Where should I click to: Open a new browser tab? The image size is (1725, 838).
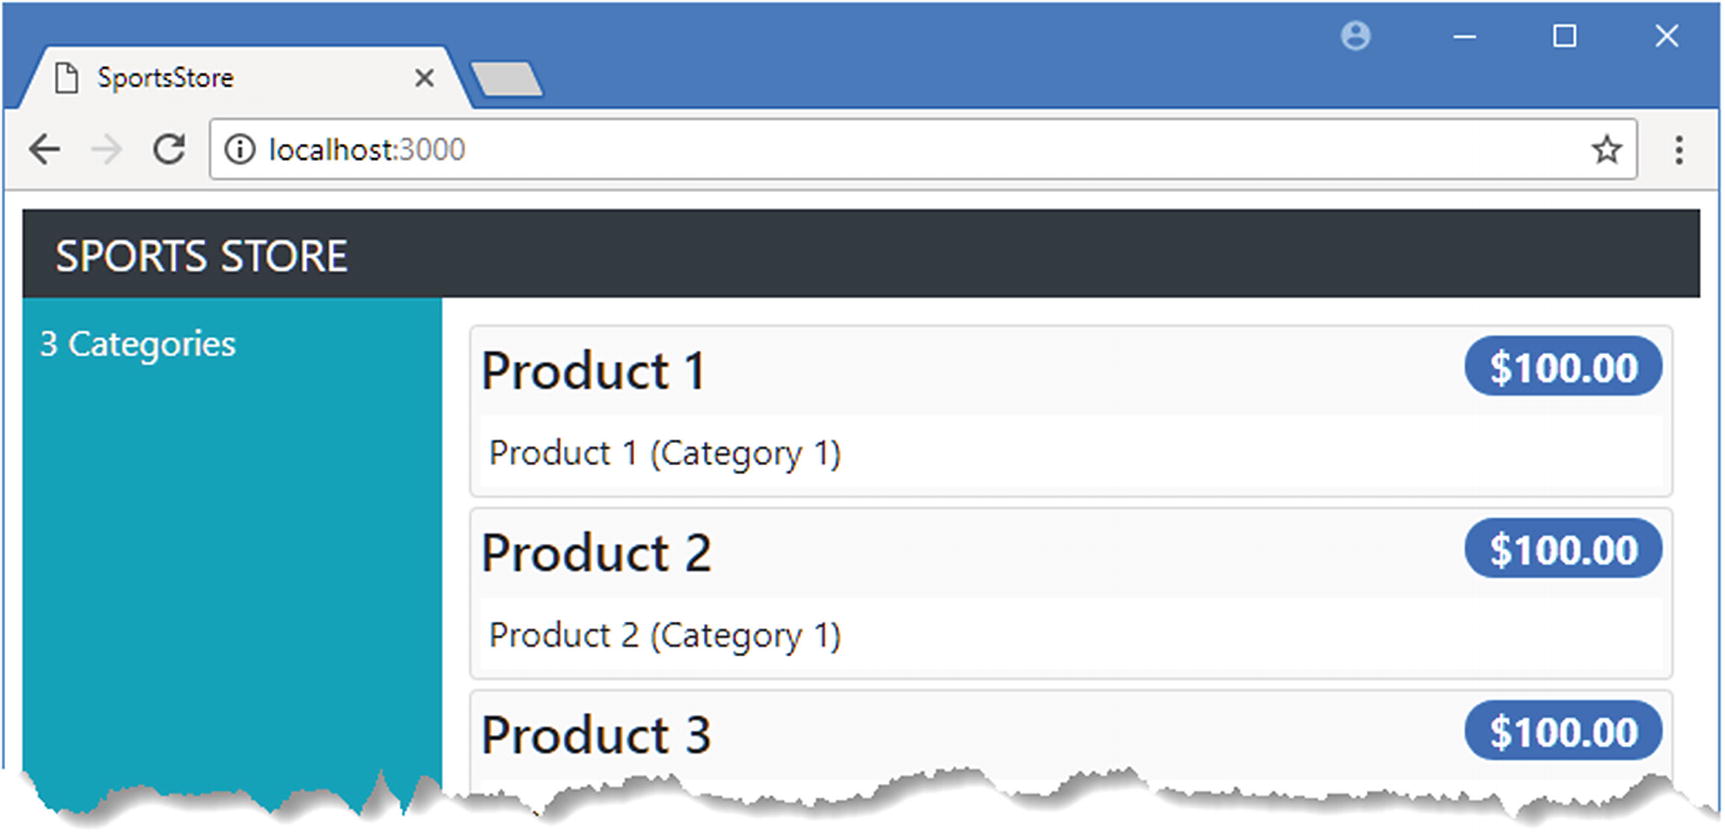coord(507,80)
